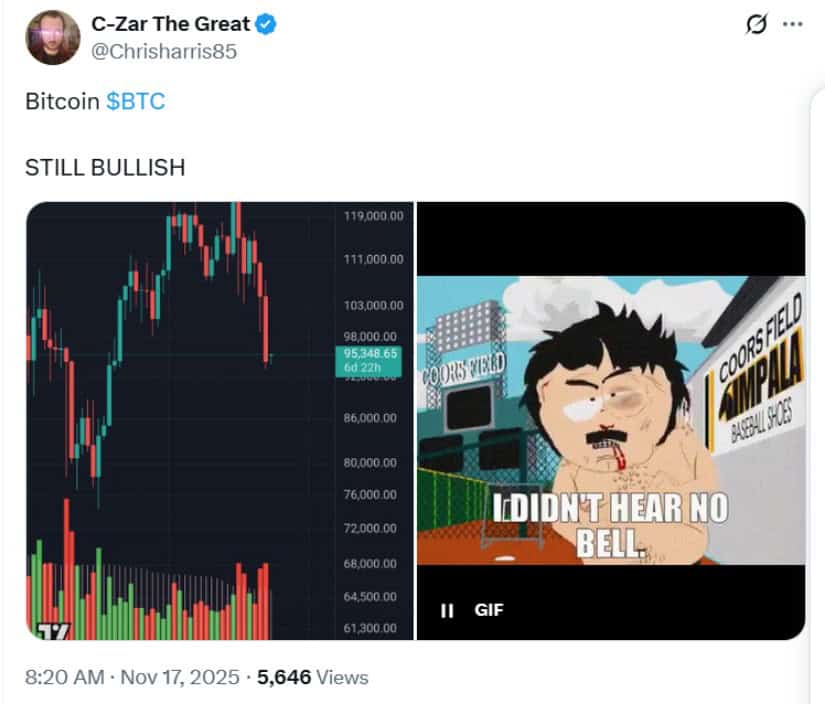The height and width of the screenshot is (704, 825).
Task: Open the Grok explain-post icon
Action: 757,24
